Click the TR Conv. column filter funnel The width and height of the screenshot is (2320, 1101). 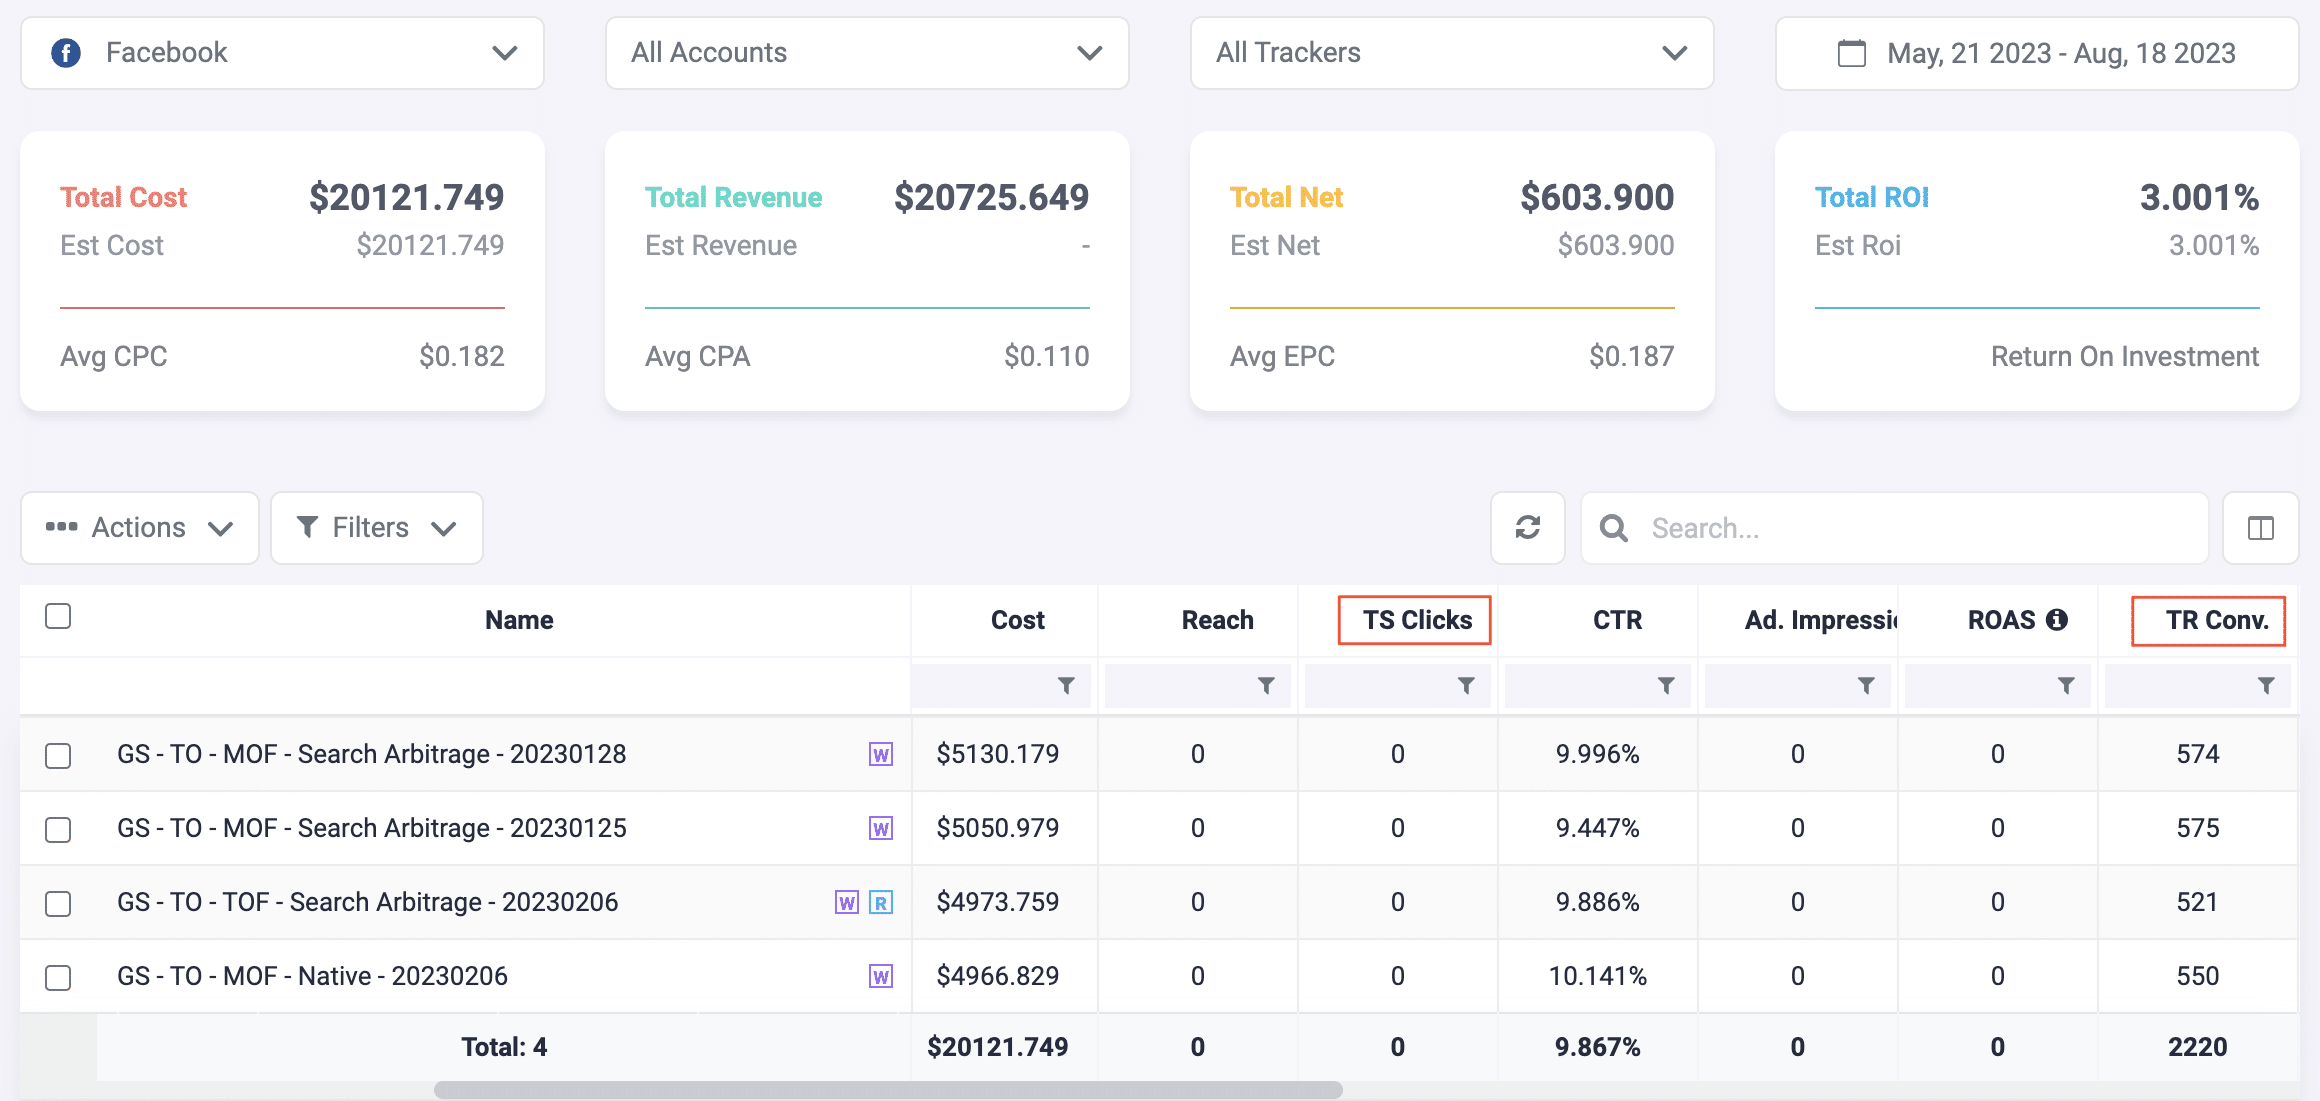point(2266,686)
